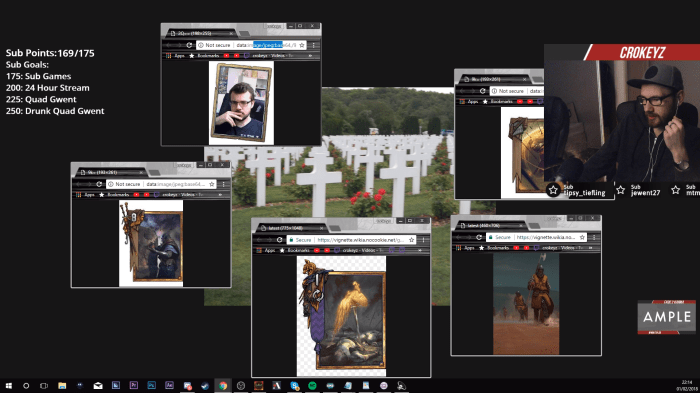Expand bookmarks overflow in latest (775x1048) window
This screenshot has width=700, height=393.
tap(420, 251)
